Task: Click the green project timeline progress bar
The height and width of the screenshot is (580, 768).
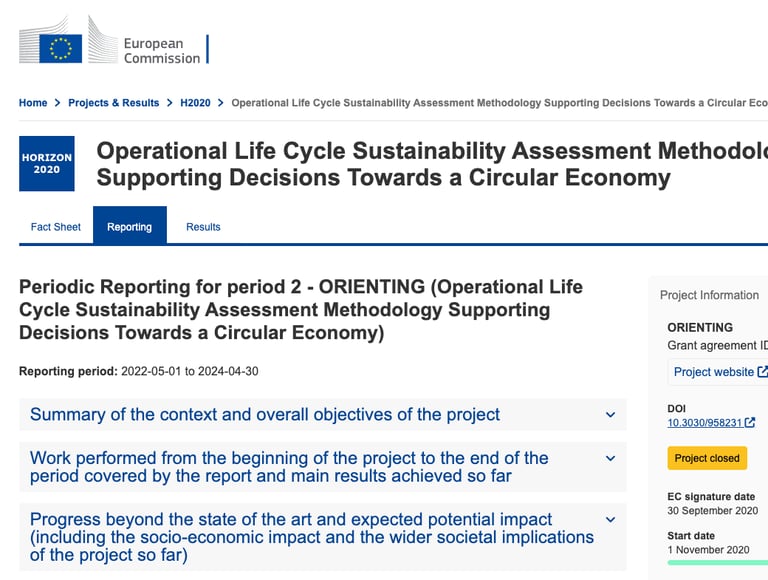Action: point(718,562)
